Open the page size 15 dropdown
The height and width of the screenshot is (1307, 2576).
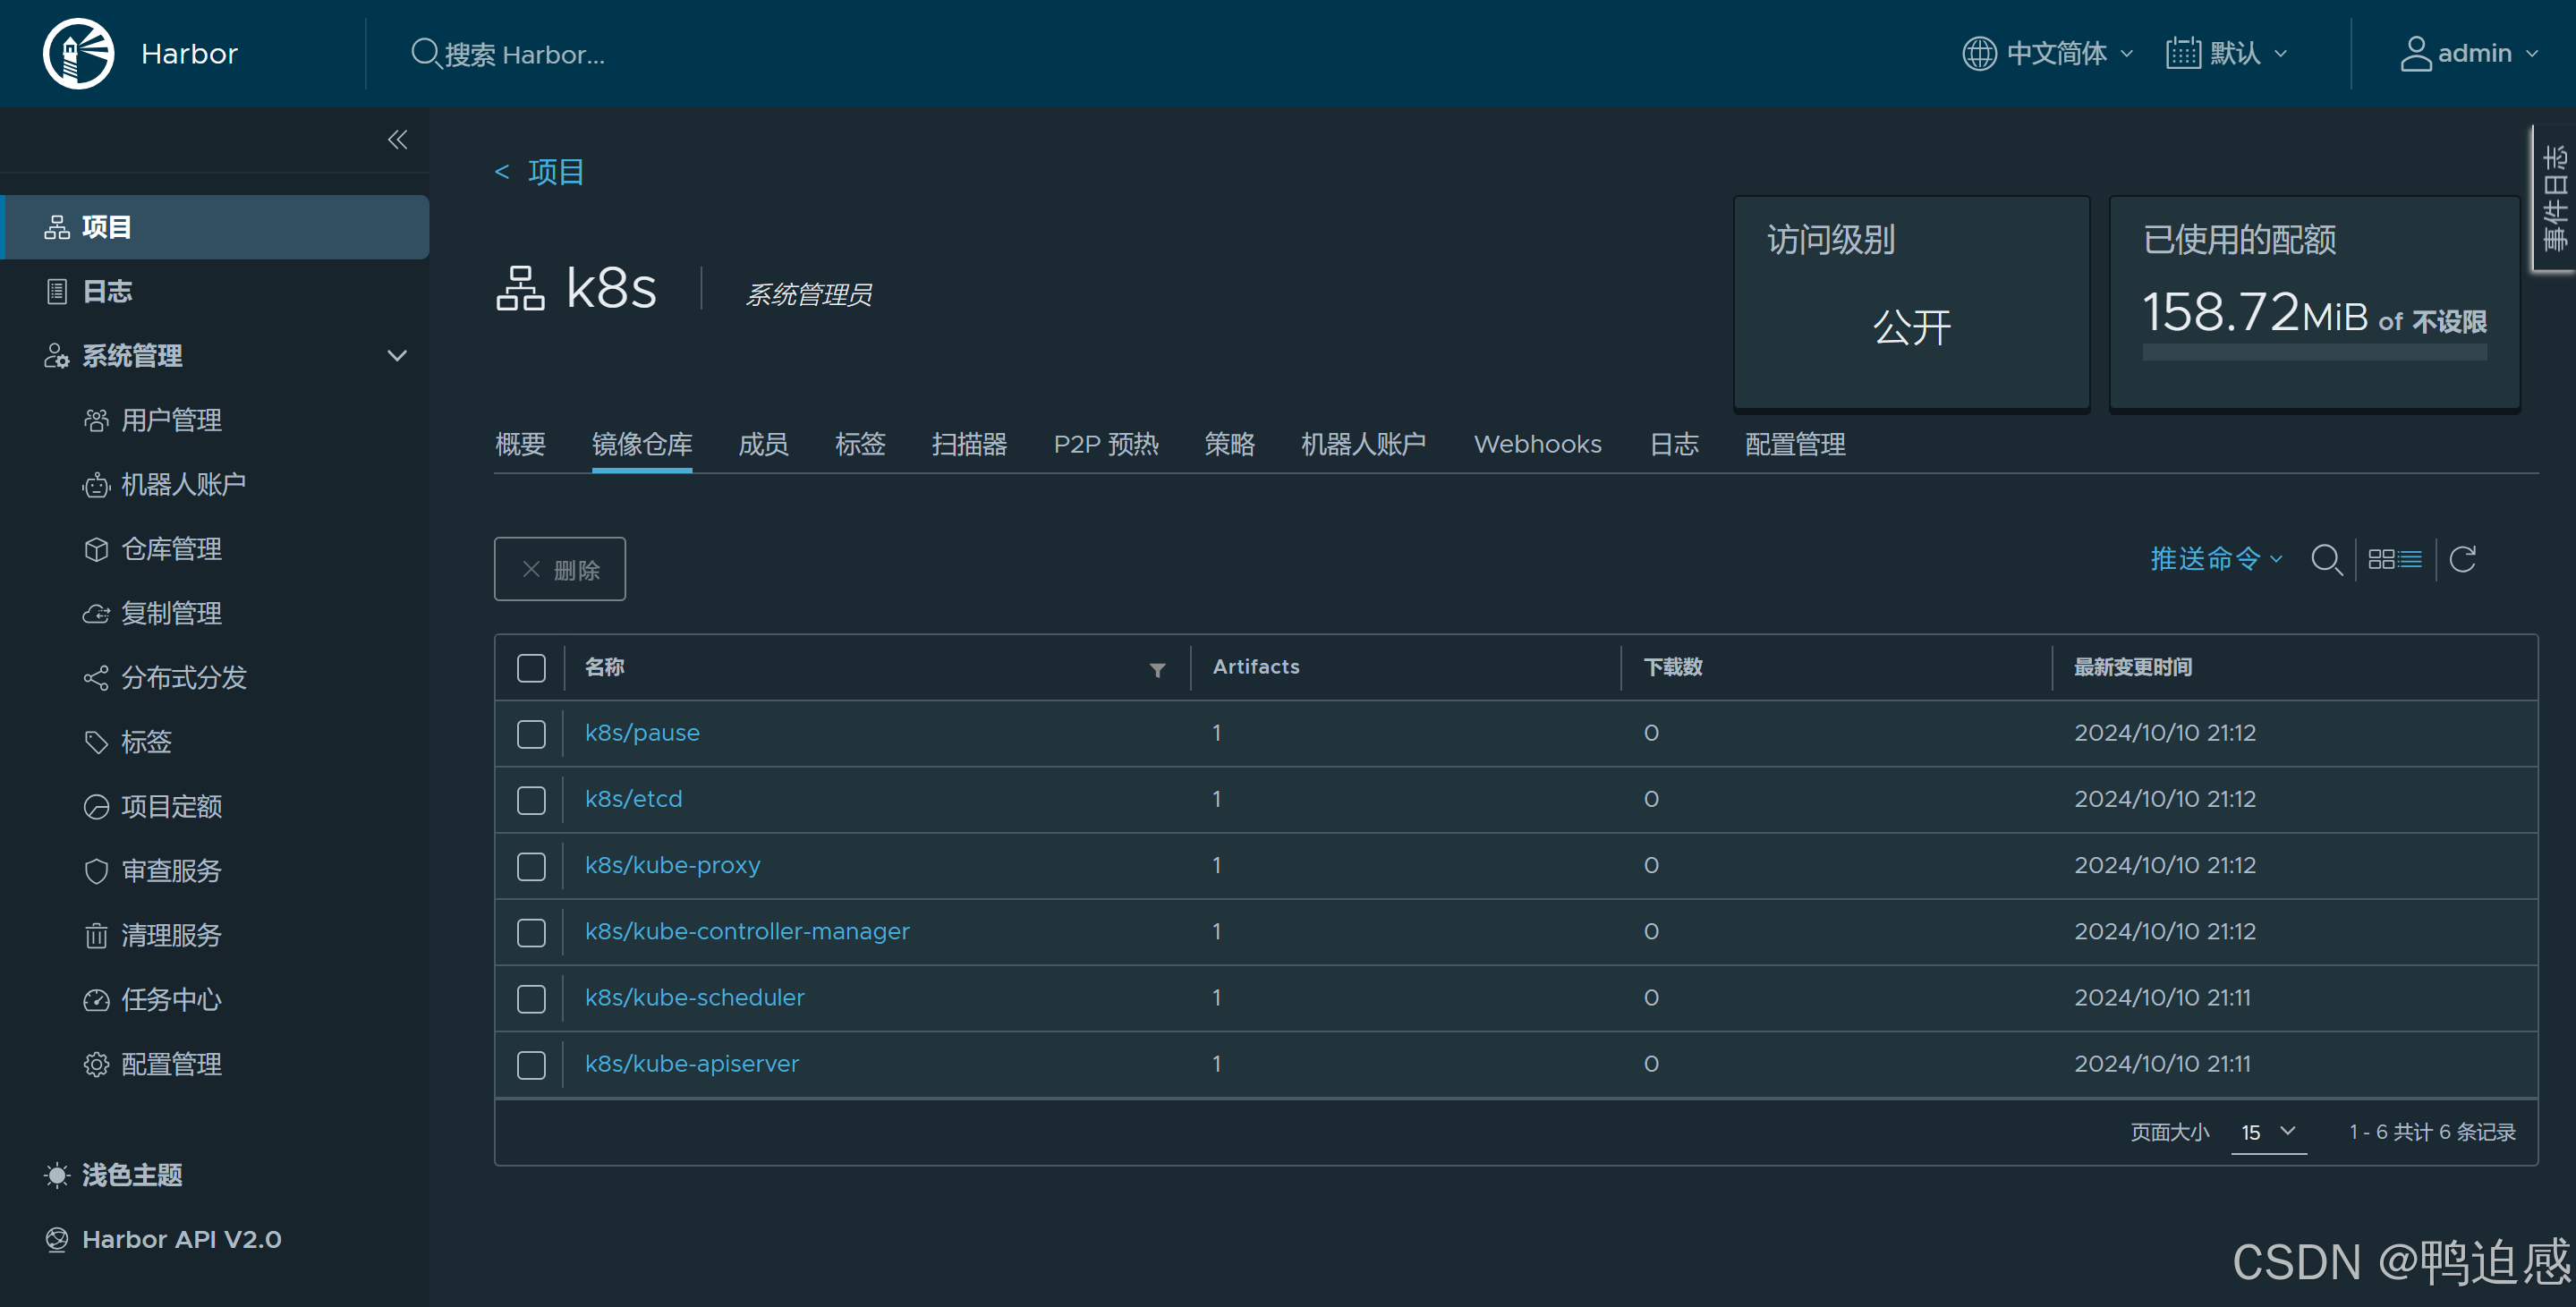(x=2268, y=1132)
